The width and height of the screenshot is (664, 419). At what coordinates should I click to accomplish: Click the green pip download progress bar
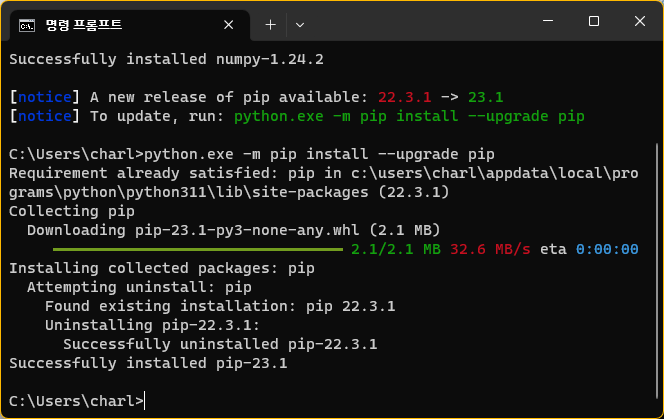[198, 250]
